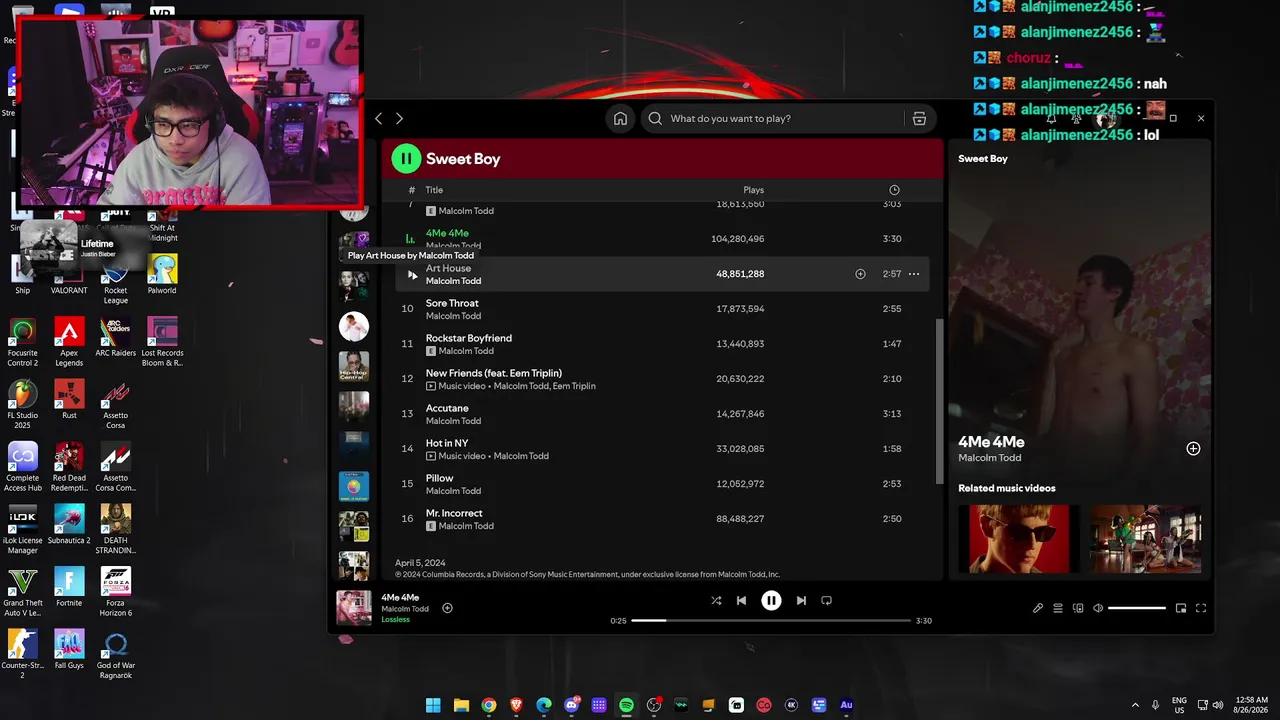
Task: Open the Lossless audio quality label
Action: [x=396, y=620]
